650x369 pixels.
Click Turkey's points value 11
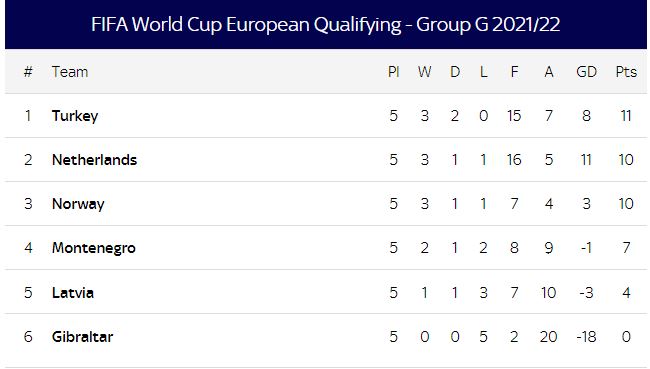626,116
